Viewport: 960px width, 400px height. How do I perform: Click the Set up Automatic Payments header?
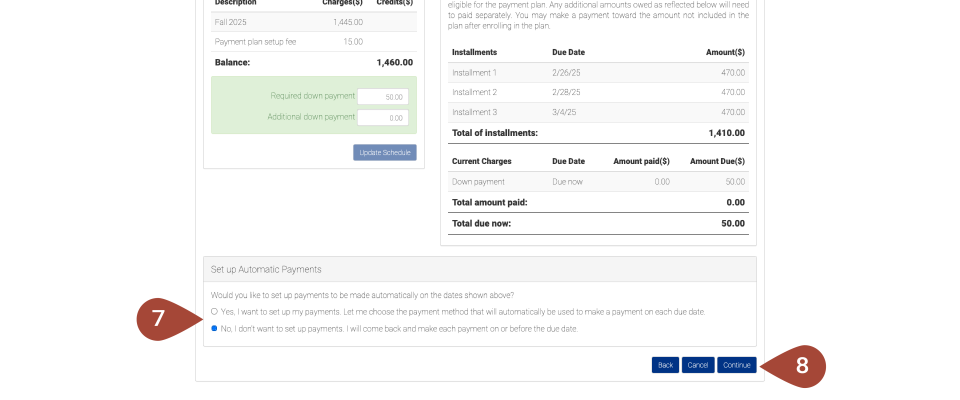[479, 270]
